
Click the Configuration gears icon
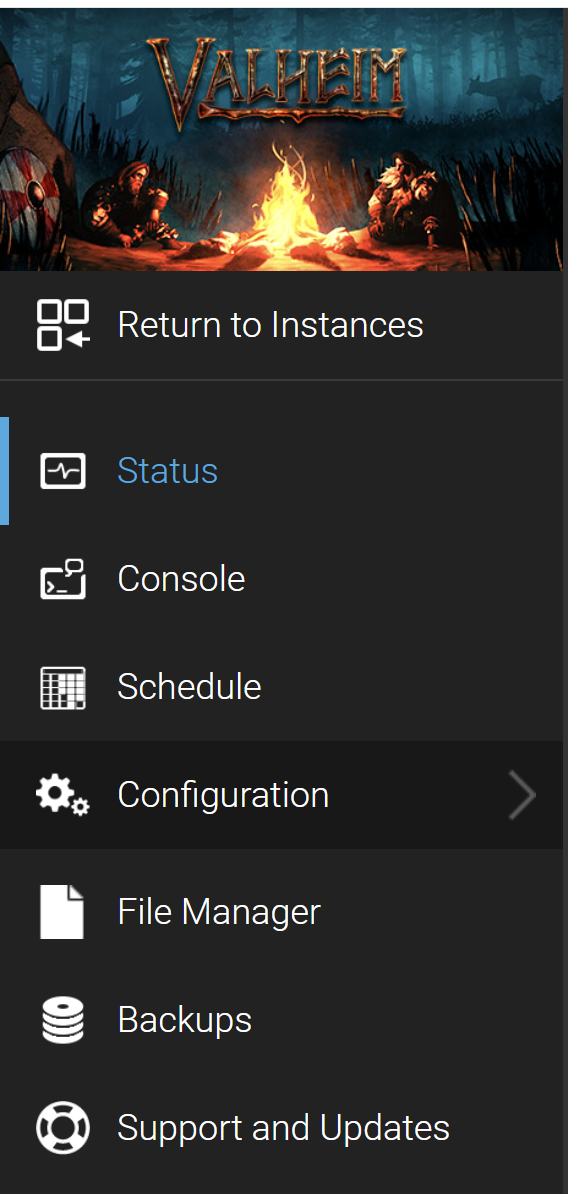coord(62,796)
